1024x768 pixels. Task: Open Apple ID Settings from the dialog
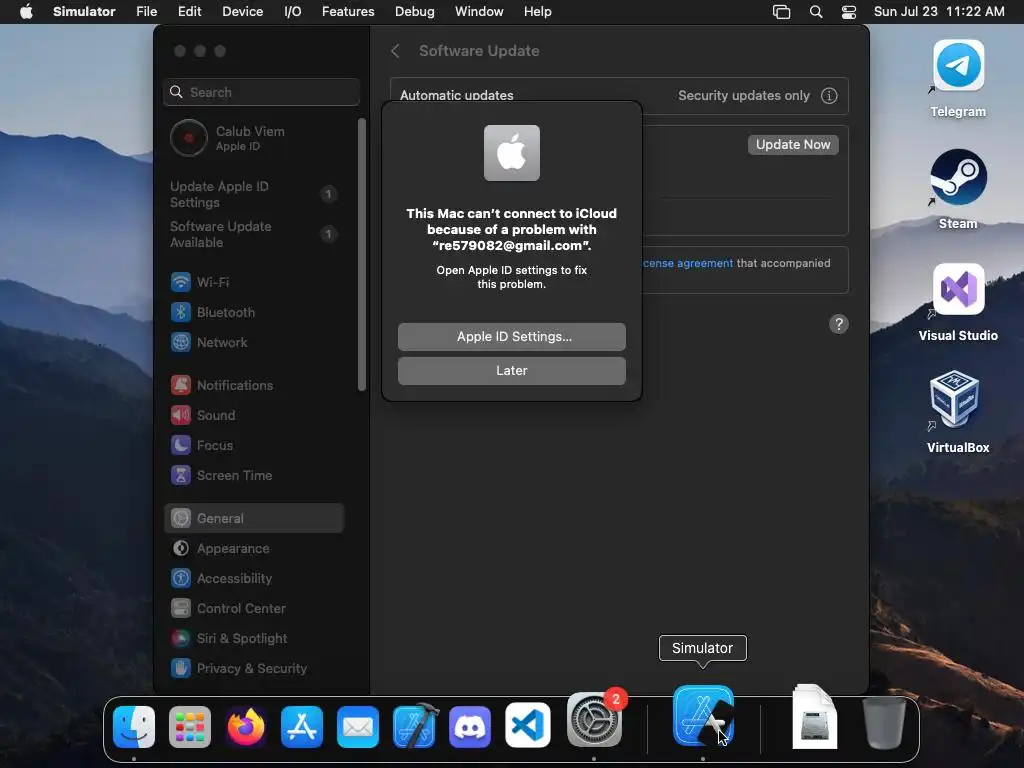point(511,336)
